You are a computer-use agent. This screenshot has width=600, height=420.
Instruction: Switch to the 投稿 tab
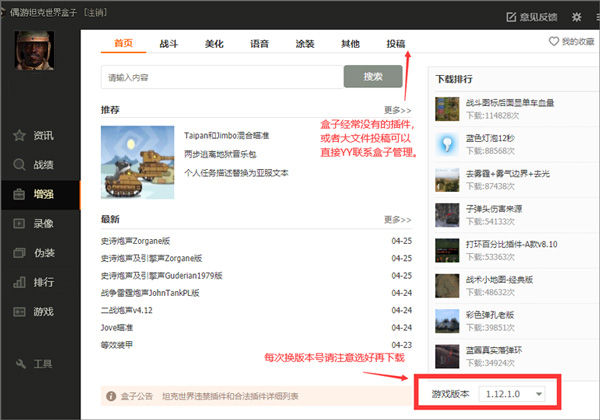[x=396, y=44]
